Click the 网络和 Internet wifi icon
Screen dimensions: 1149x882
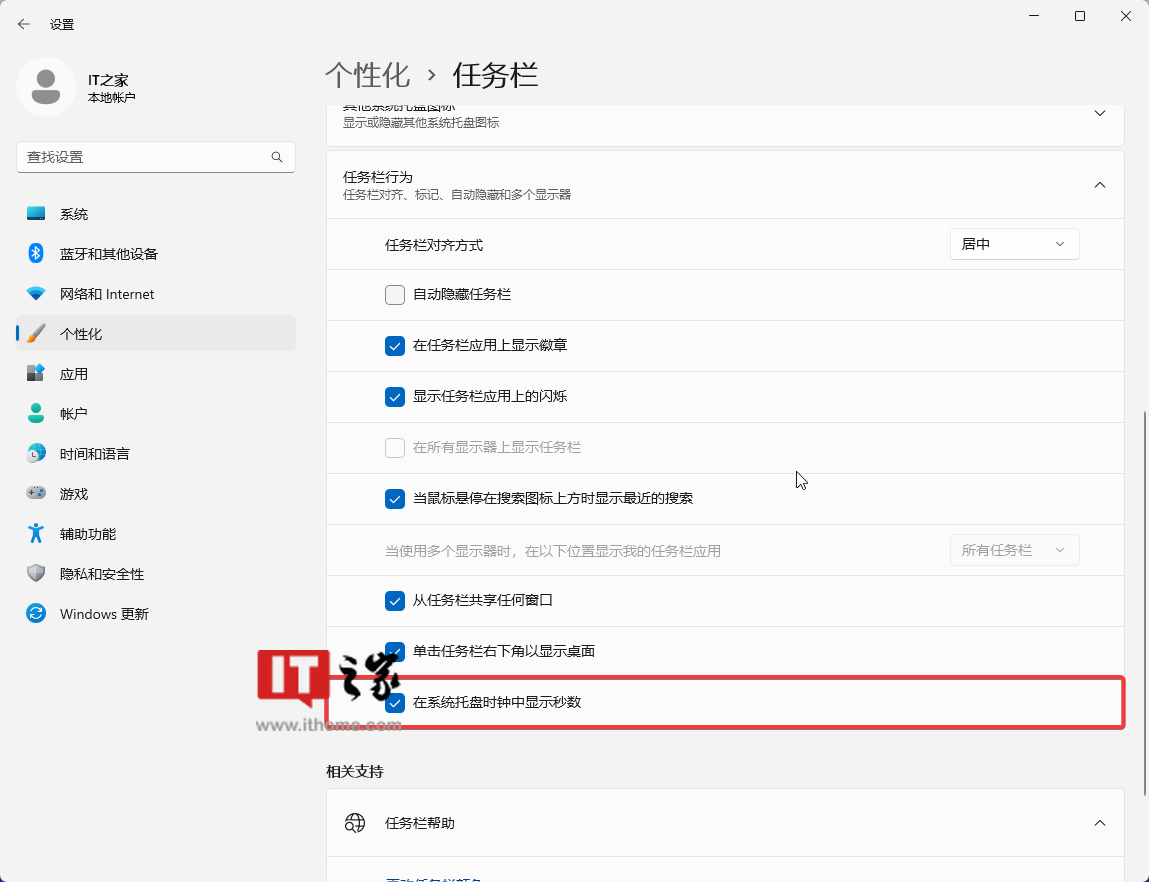pos(36,294)
